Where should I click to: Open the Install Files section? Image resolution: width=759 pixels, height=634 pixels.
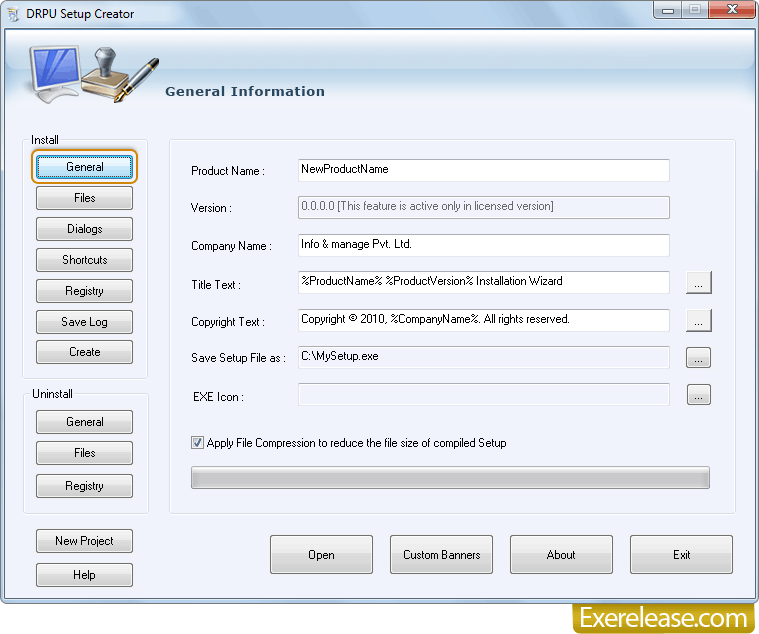point(84,198)
